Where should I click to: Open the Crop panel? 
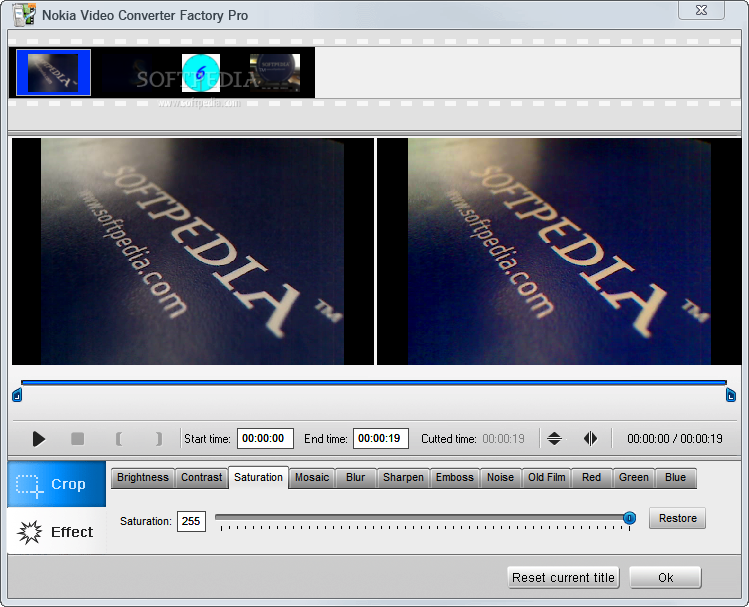click(56, 484)
